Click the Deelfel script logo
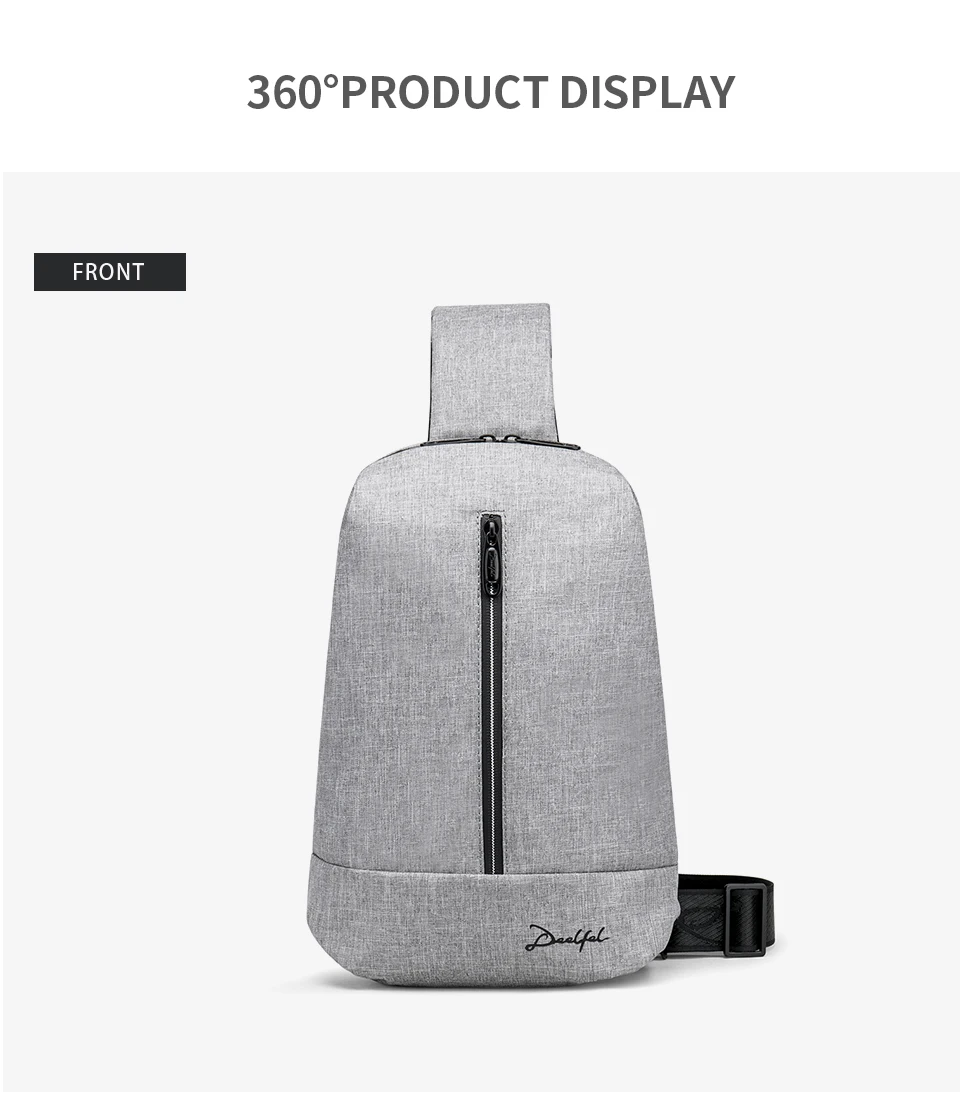The width and height of the screenshot is (960, 1101). coord(566,937)
